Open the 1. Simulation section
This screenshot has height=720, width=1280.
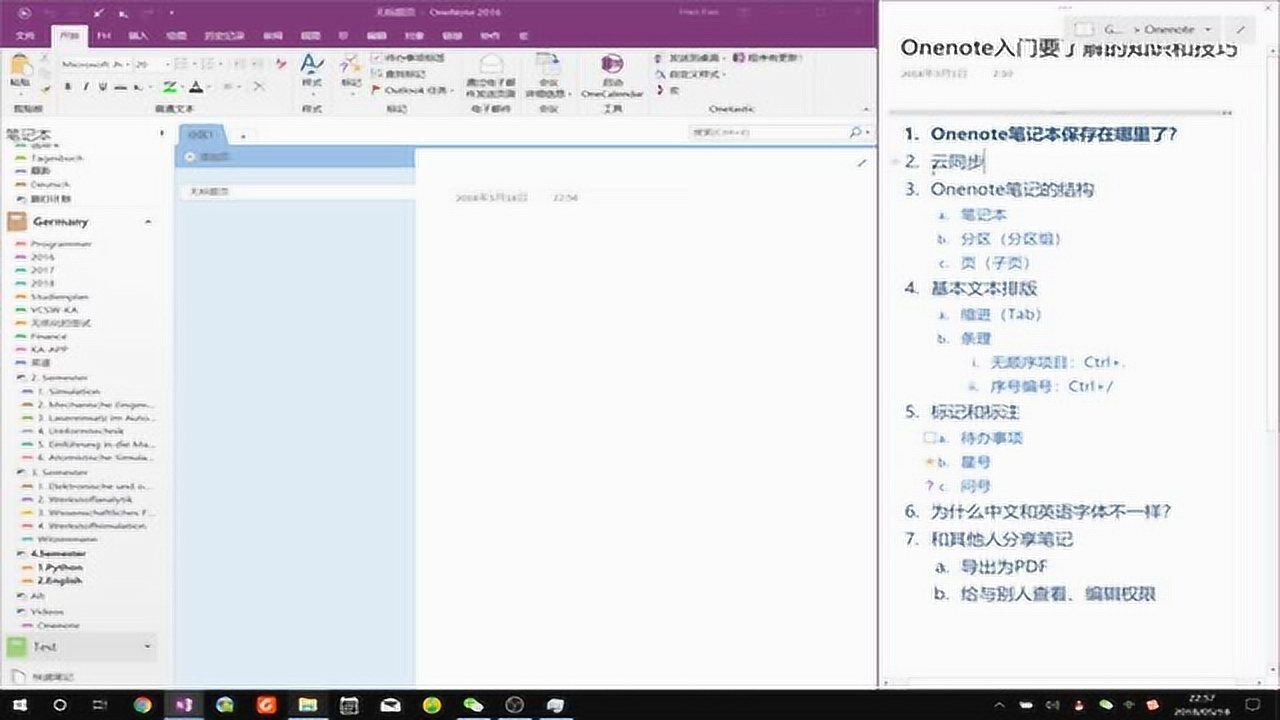(68, 392)
